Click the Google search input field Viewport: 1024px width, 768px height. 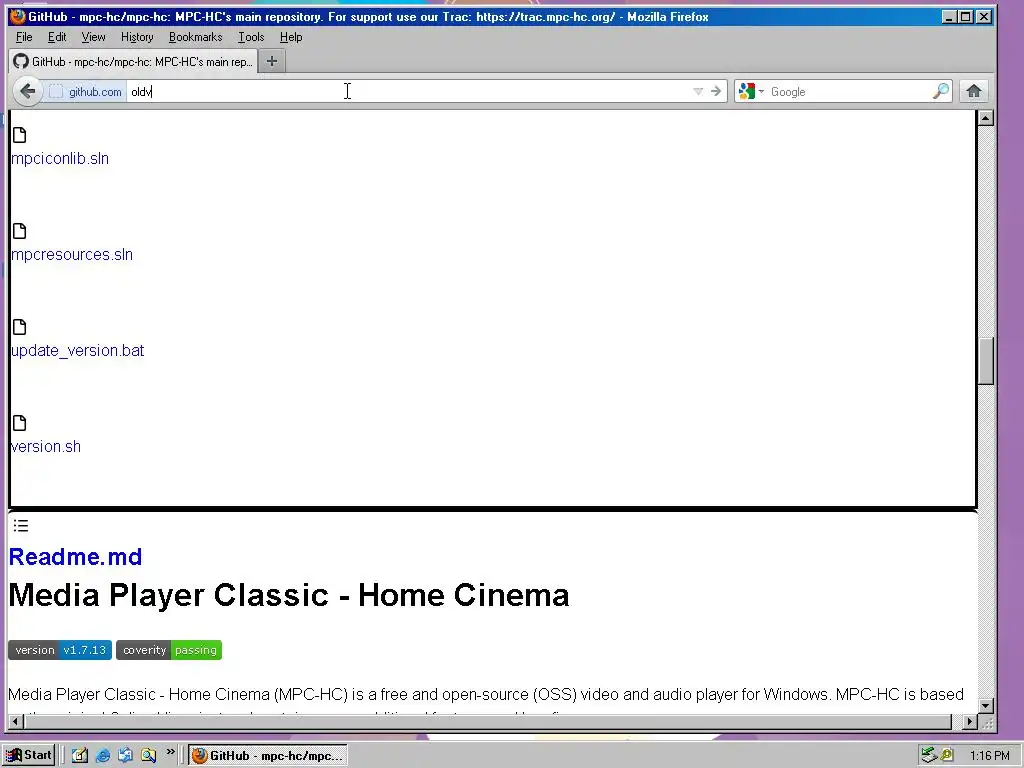click(x=849, y=92)
